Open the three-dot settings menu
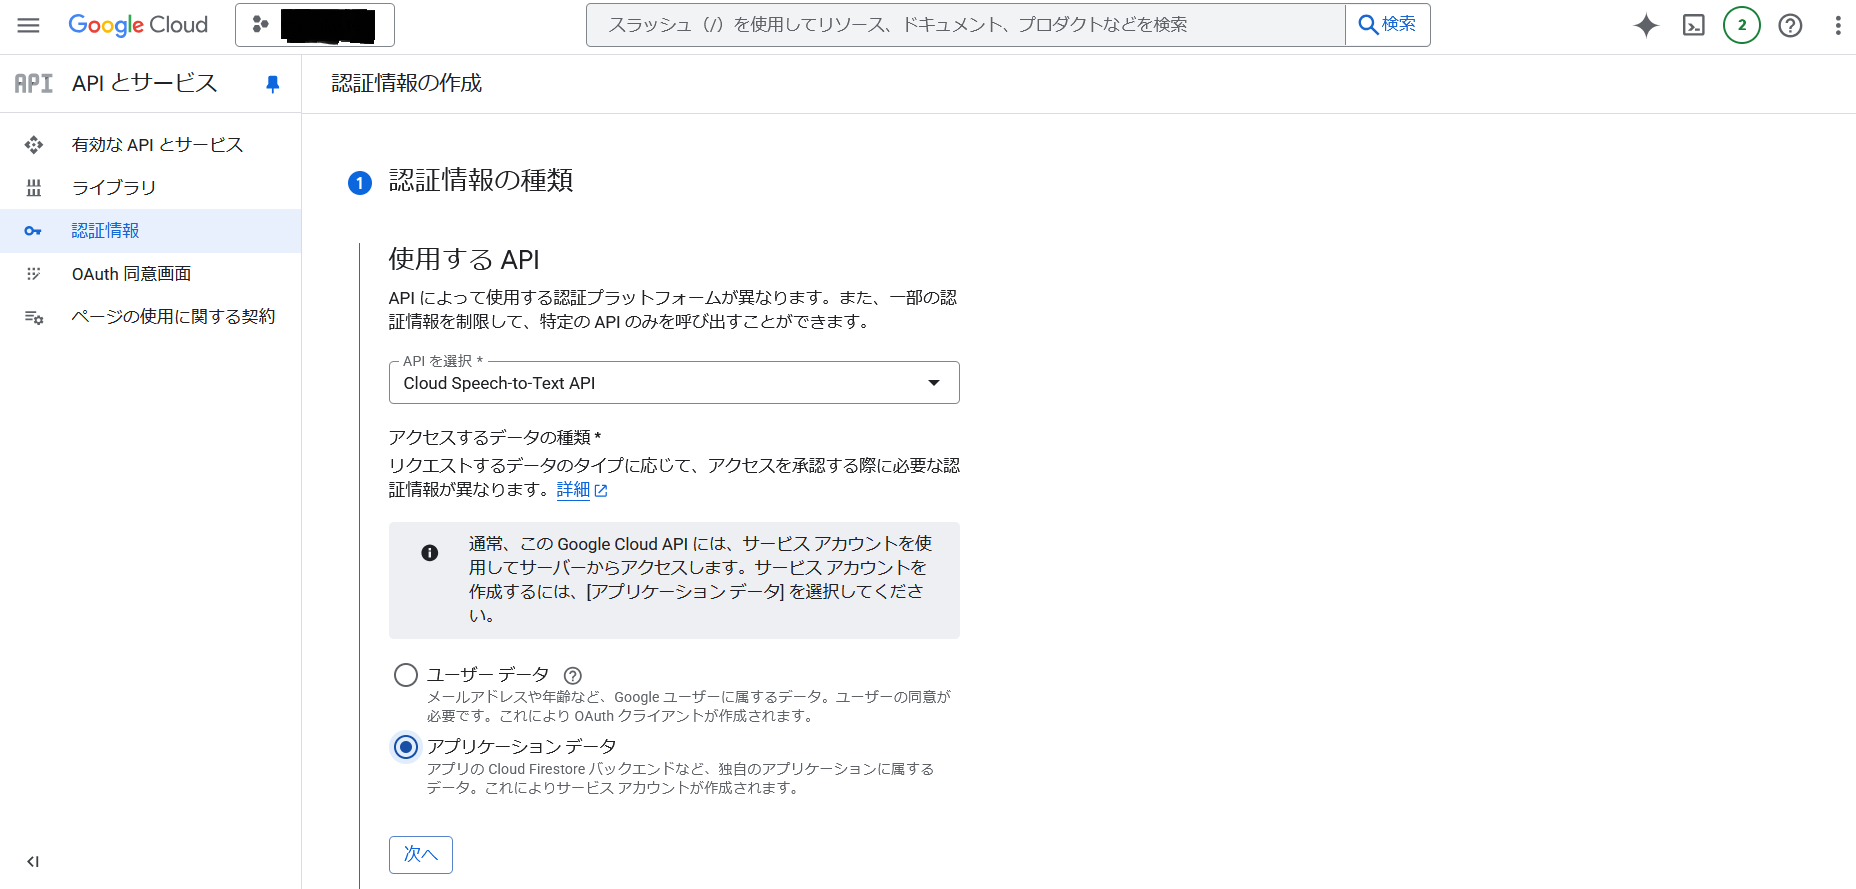Image resolution: width=1856 pixels, height=889 pixels. (x=1837, y=25)
